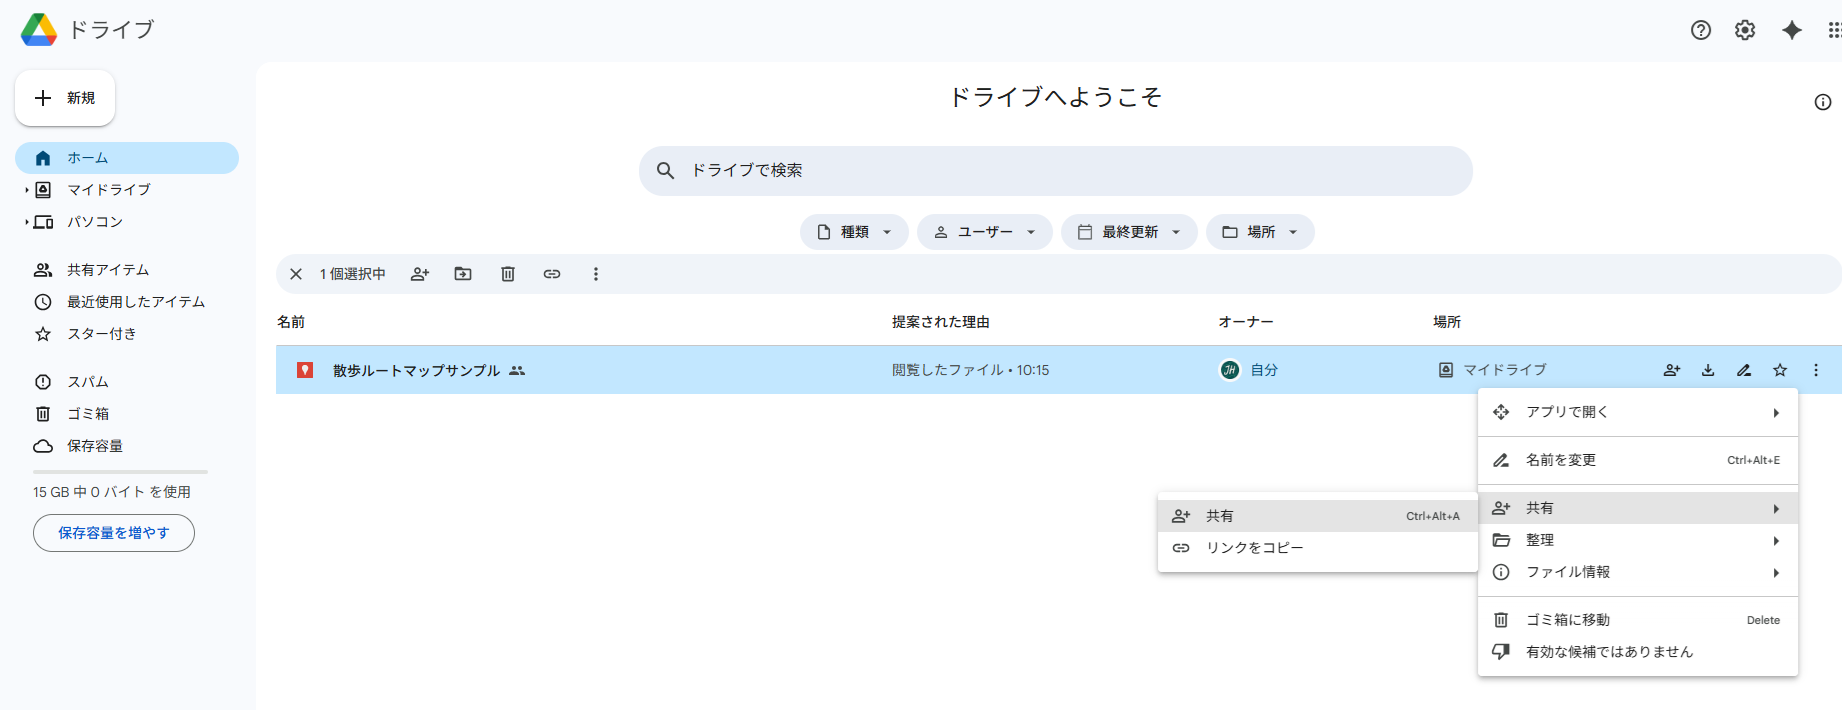The image size is (1842, 710).
Task: Clear selection with the X icon
Action: pos(296,274)
